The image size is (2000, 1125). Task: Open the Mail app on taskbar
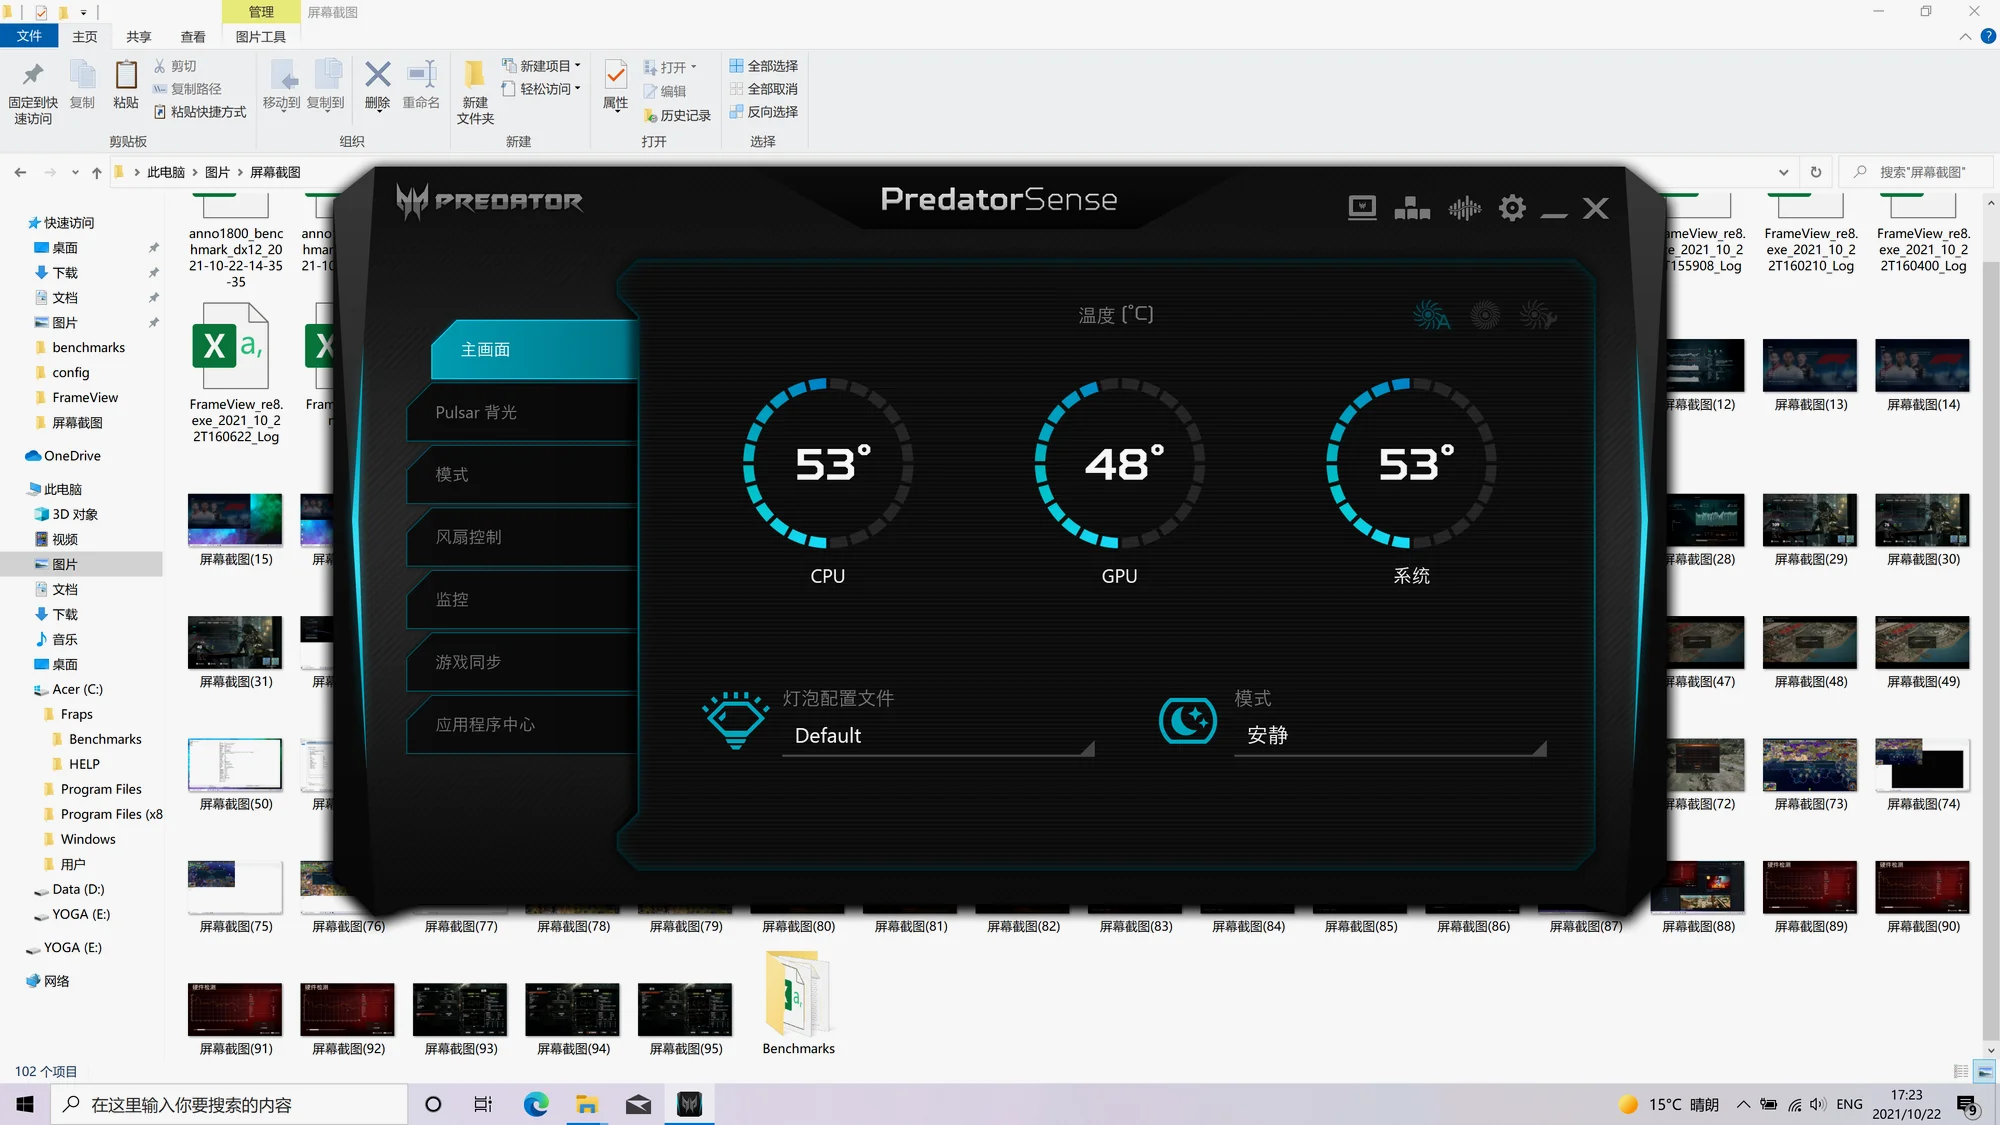[x=638, y=1104]
